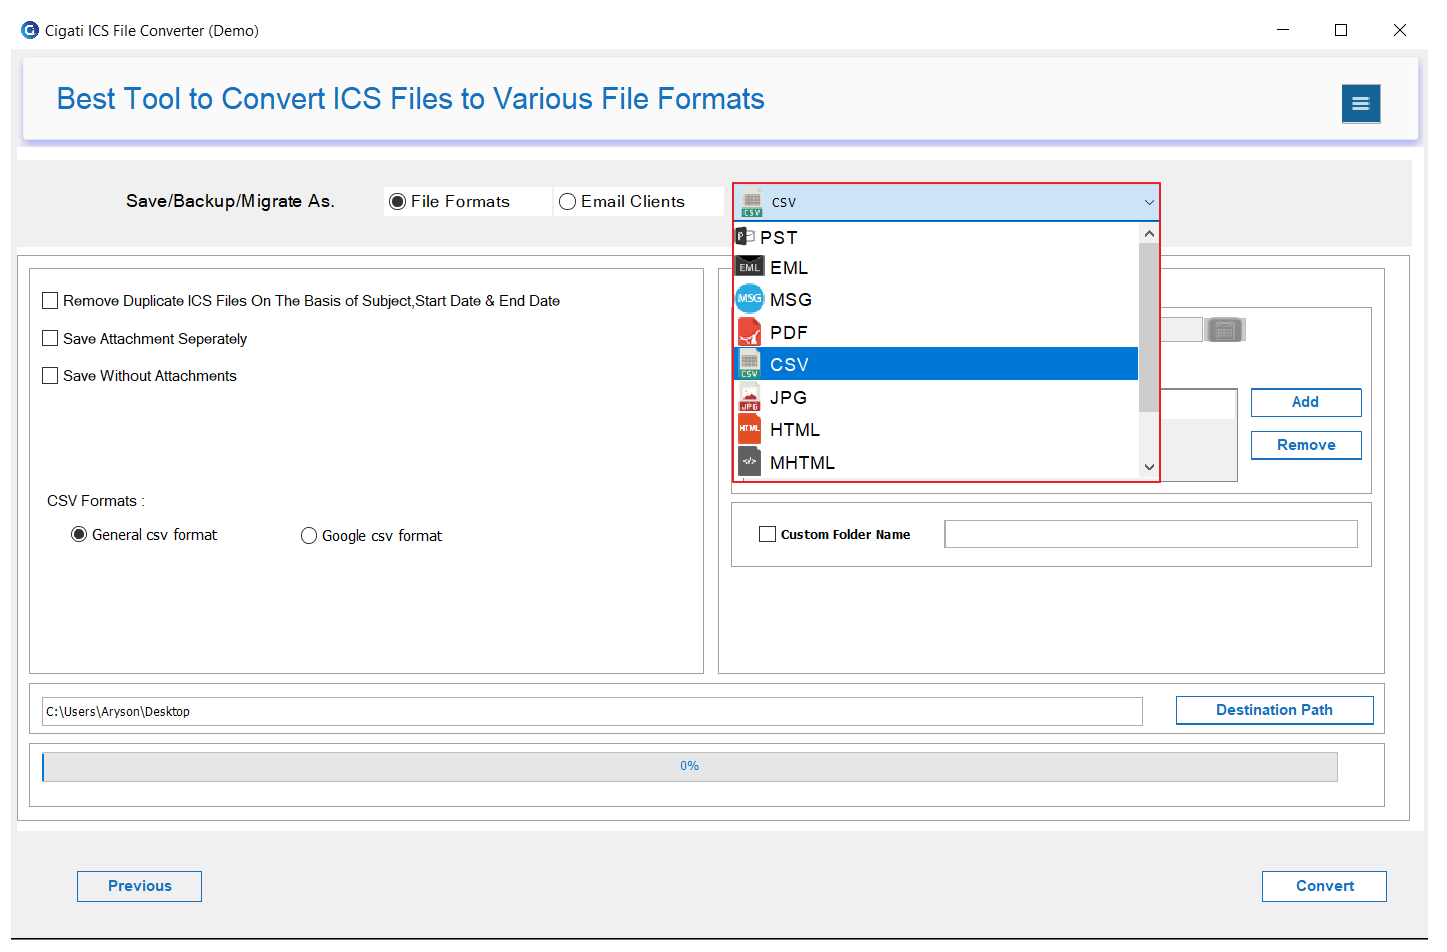Tick Save Attachment Seperately checkbox
Image resolution: width=1447 pixels, height=952 pixels.
50,338
